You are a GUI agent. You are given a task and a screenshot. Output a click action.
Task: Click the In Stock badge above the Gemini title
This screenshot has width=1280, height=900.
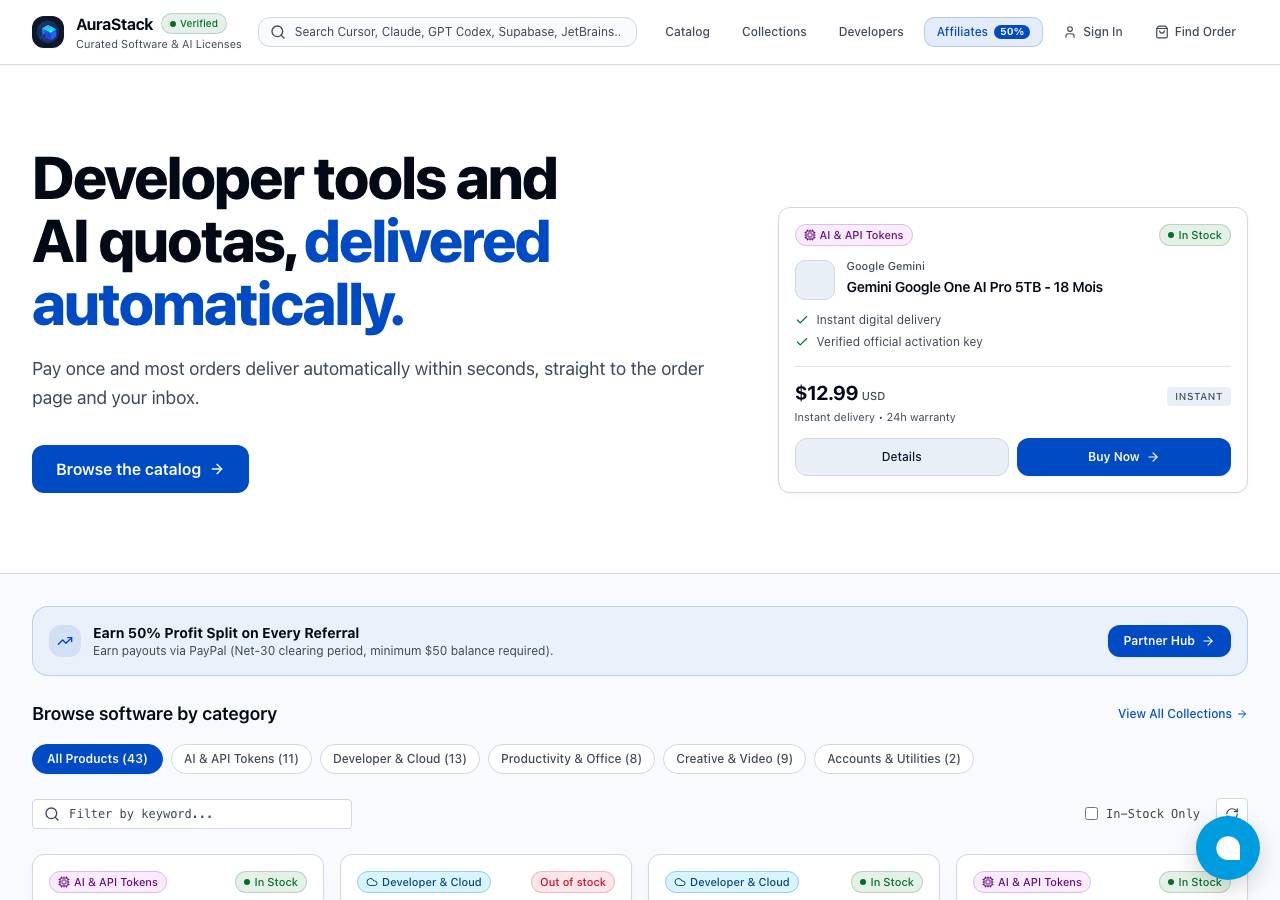tap(1195, 235)
